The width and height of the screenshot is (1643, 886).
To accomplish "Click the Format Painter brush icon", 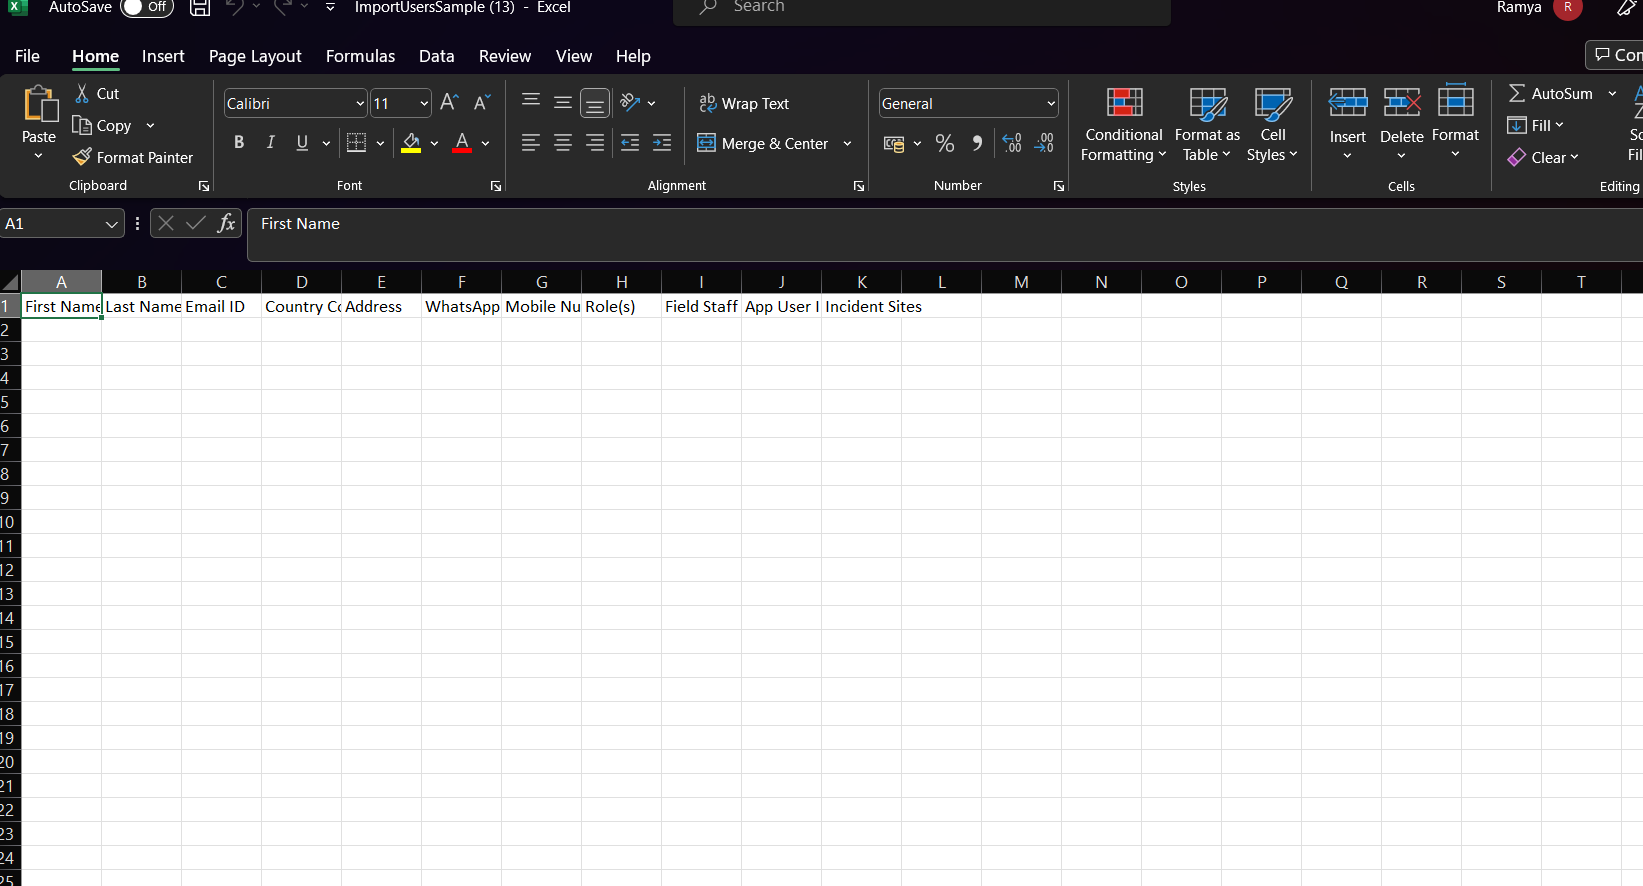I will (82, 157).
